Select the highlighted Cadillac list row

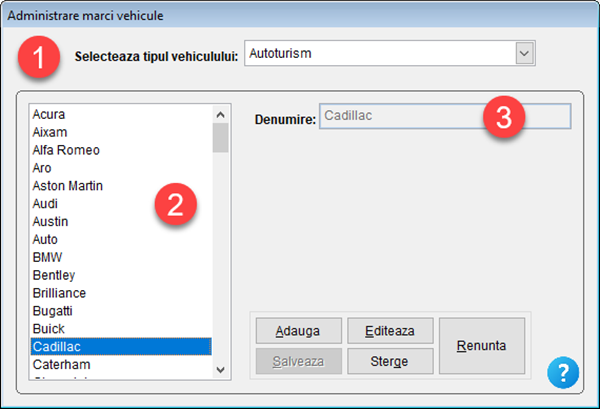pos(121,347)
